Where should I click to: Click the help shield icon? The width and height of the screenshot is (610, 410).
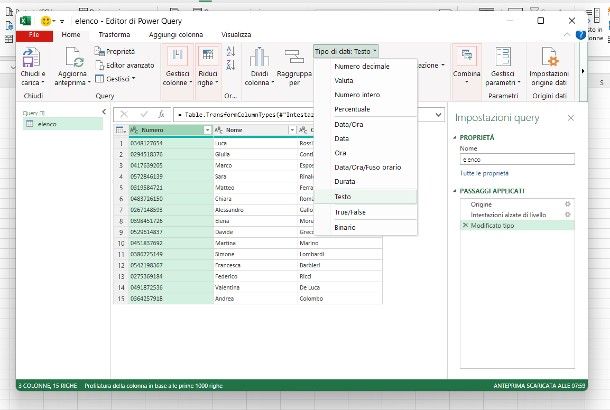click(580, 35)
